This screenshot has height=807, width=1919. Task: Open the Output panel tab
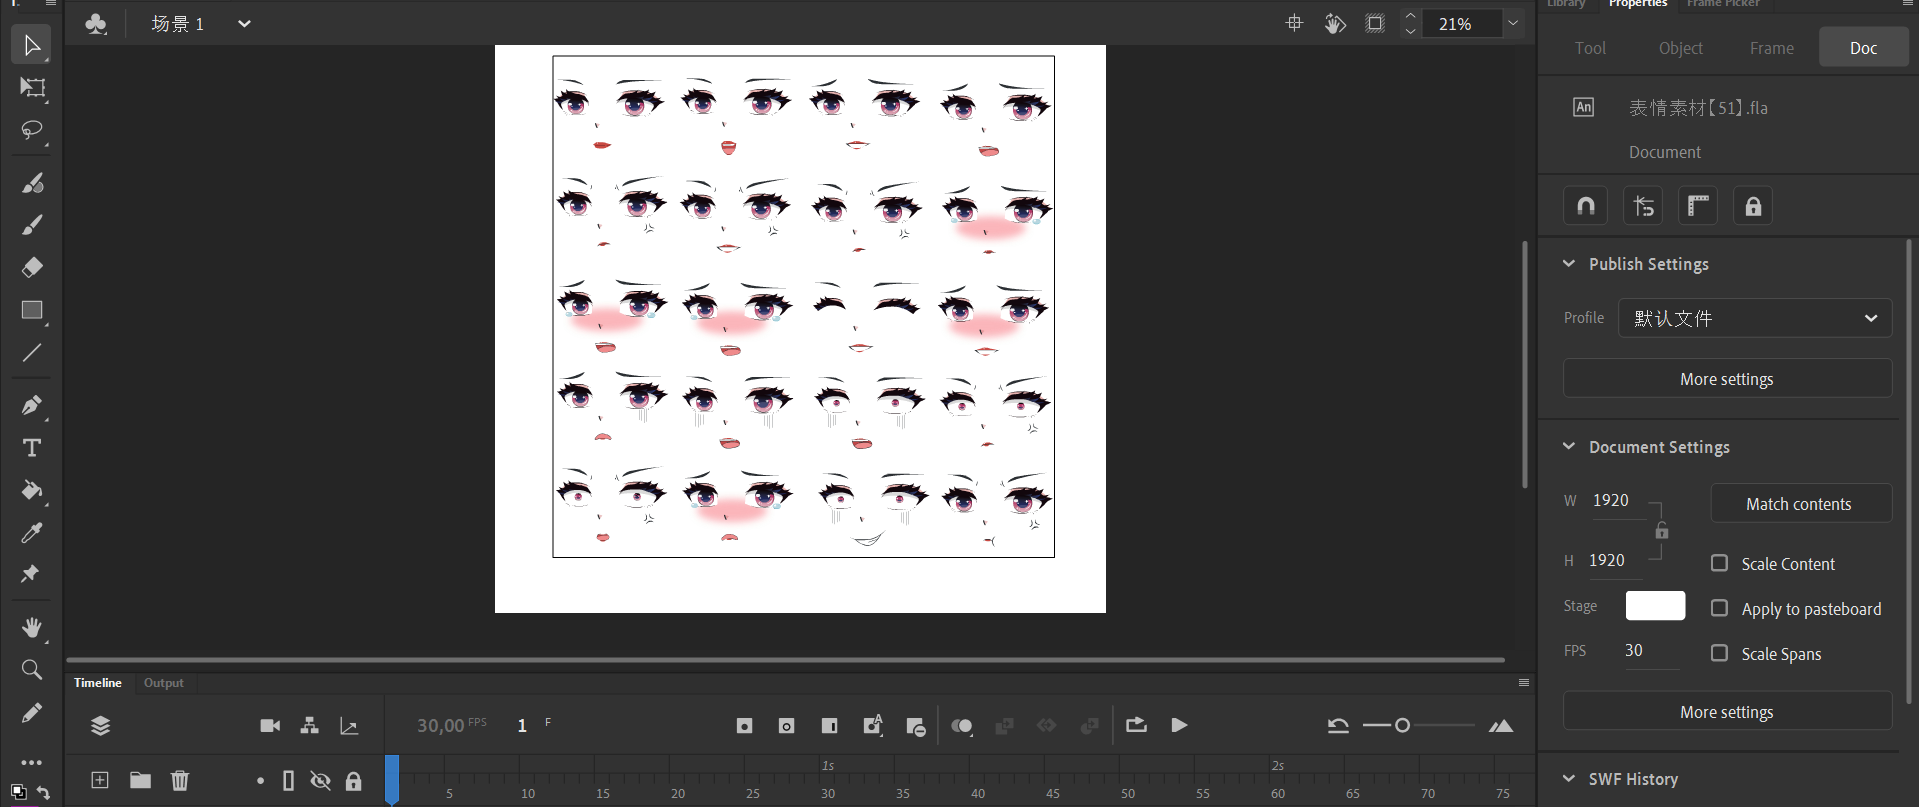(x=163, y=683)
